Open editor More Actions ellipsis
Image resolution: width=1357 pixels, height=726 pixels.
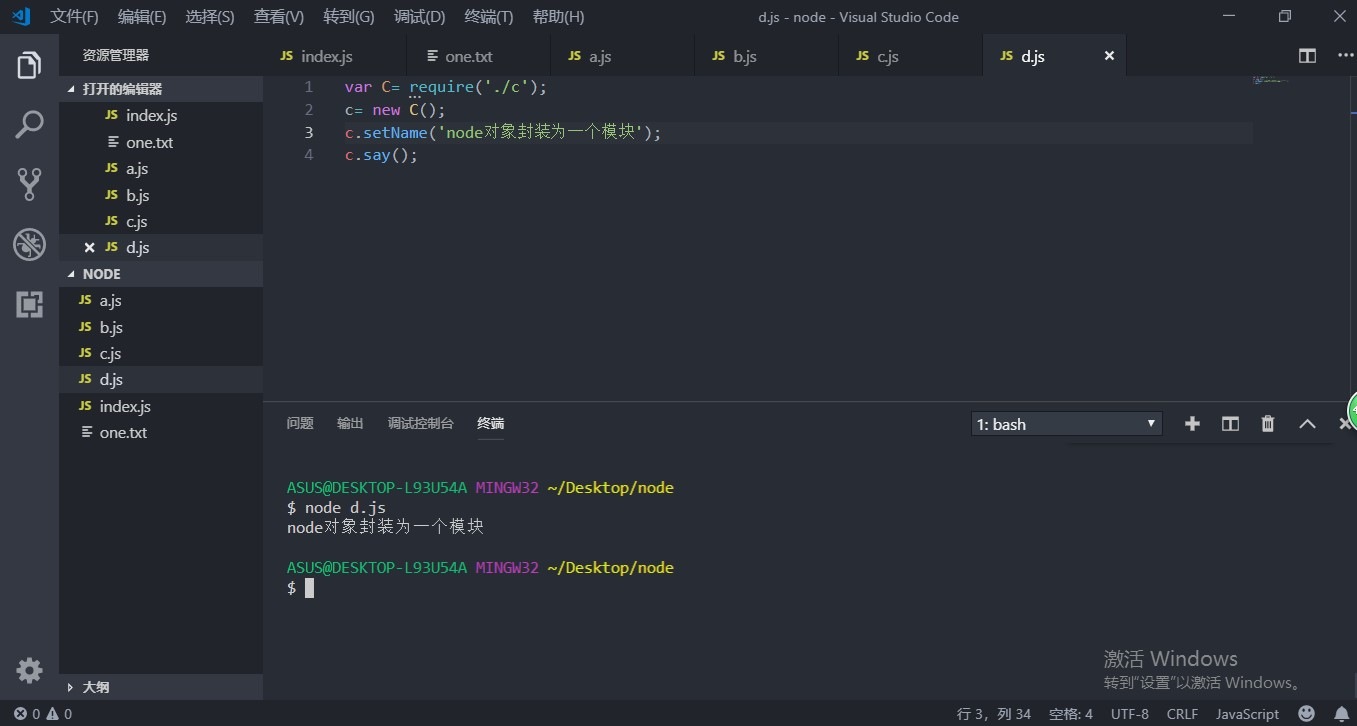1345,56
